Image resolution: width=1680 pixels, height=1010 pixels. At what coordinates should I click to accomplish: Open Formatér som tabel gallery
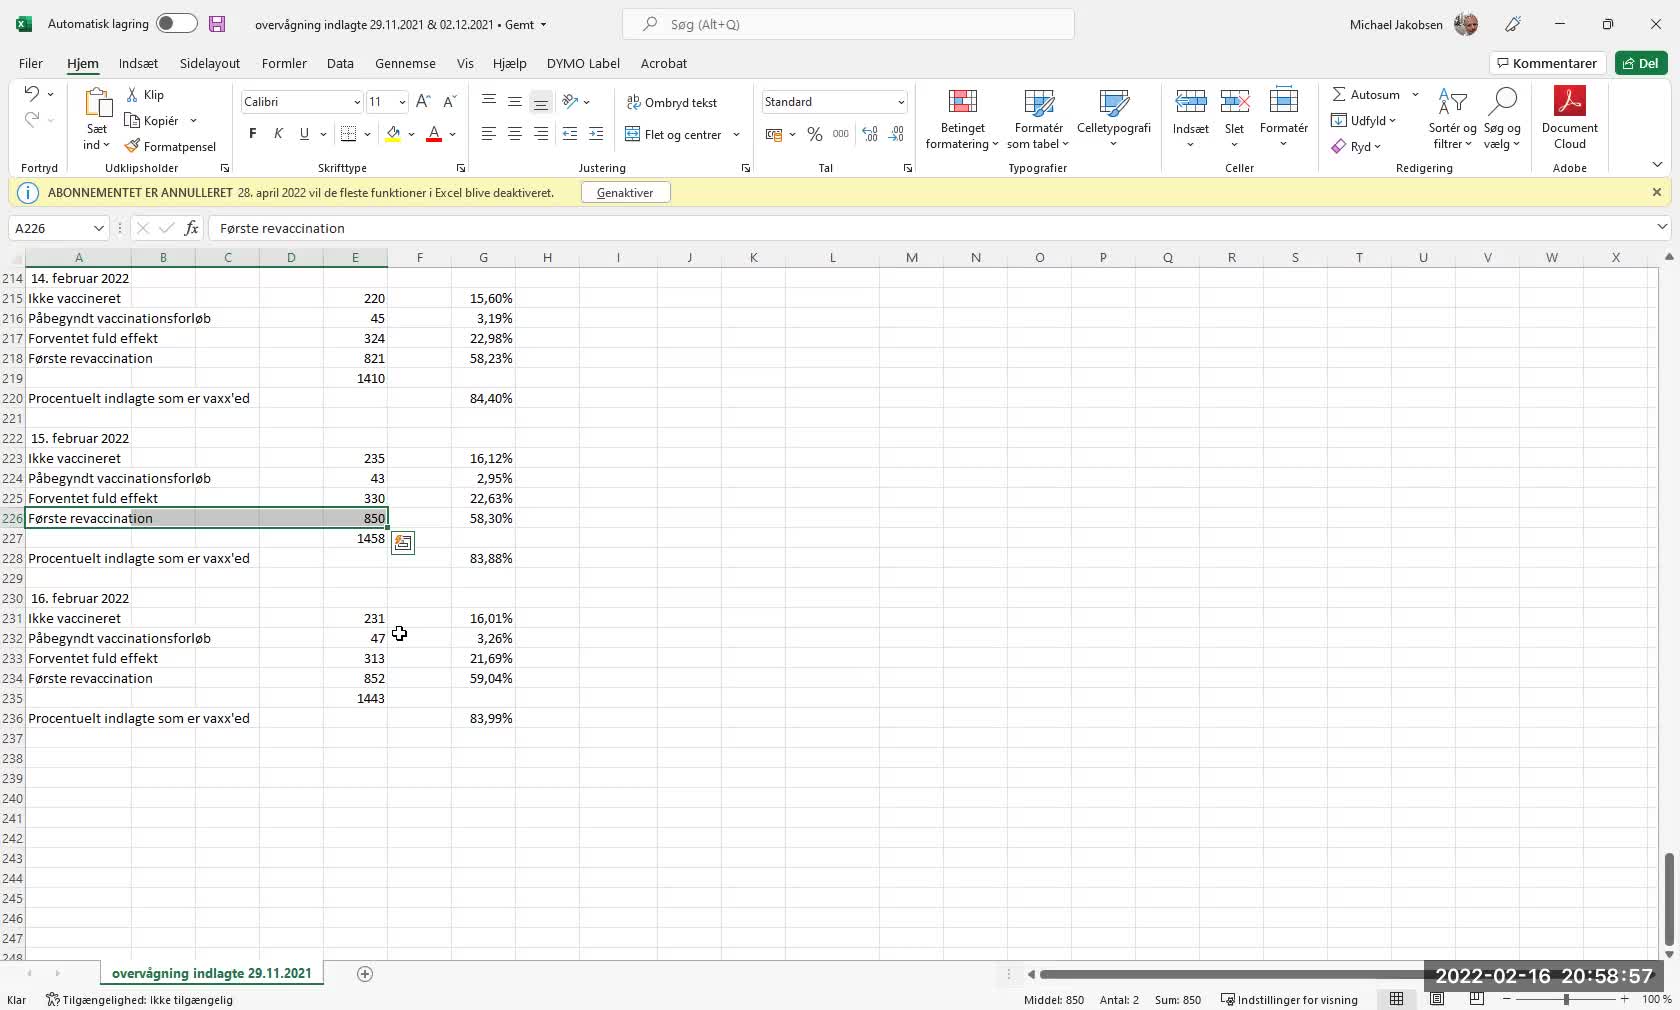(x=1038, y=119)
